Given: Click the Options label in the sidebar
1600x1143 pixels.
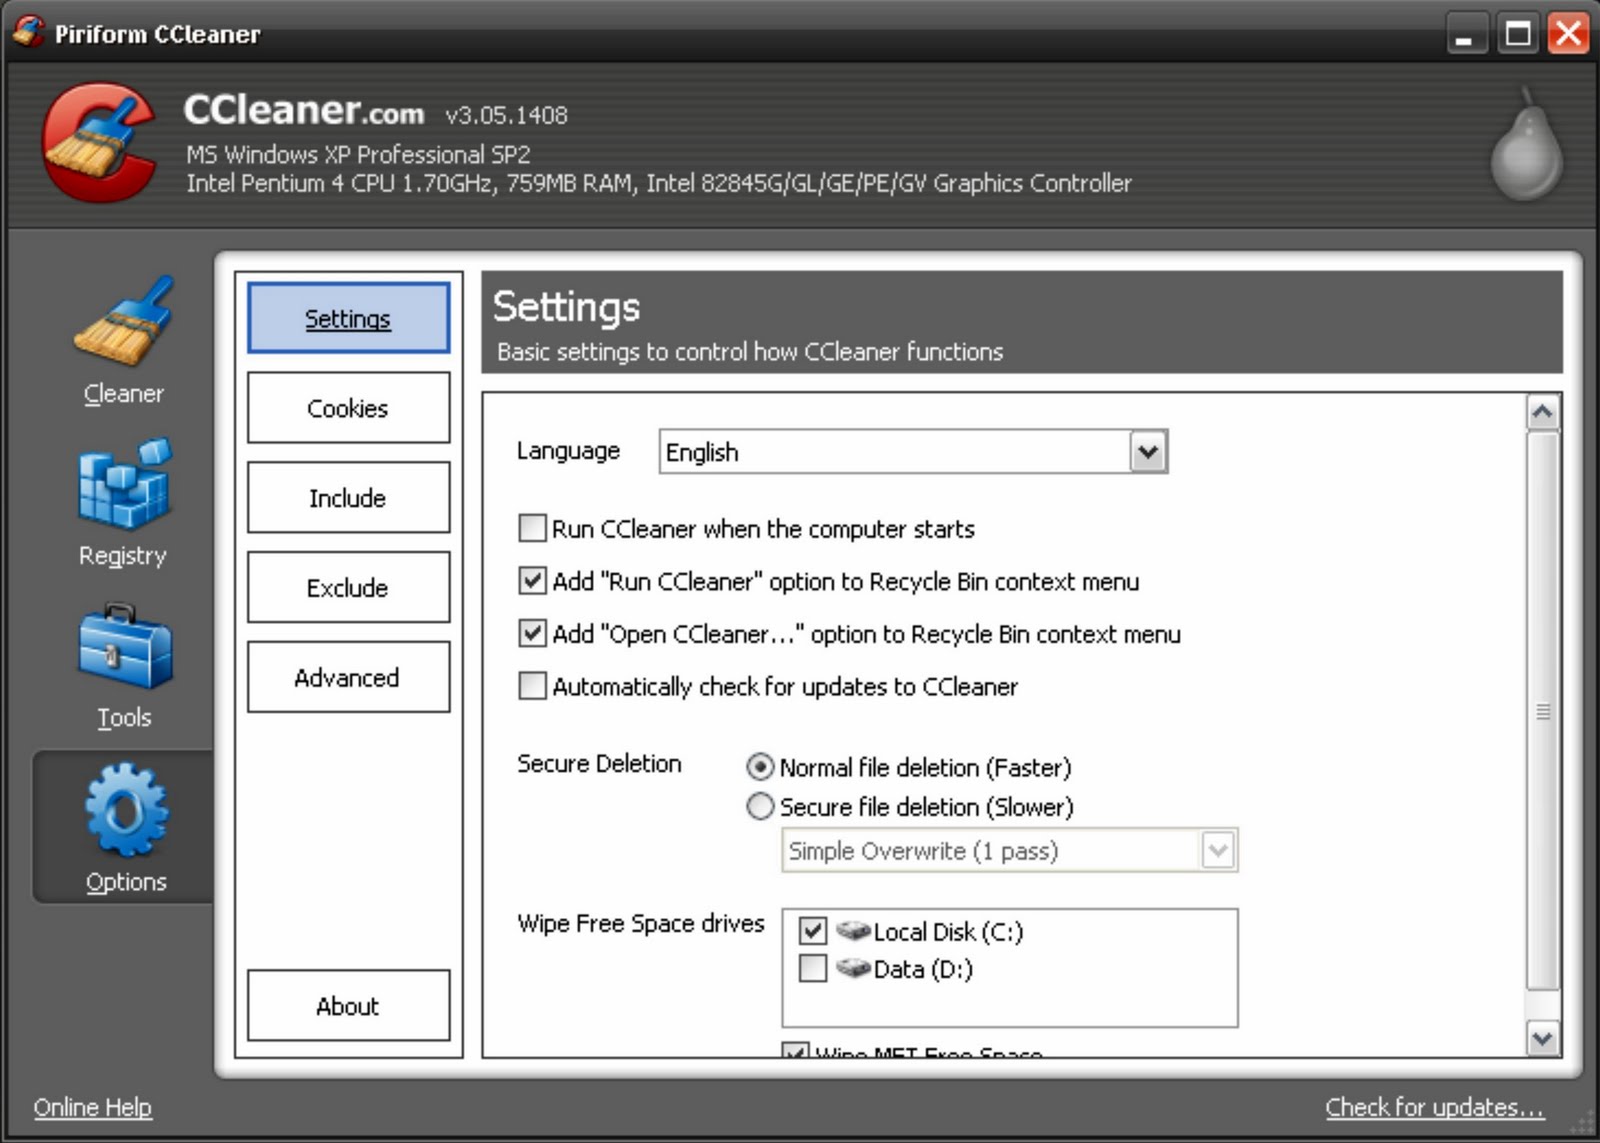Looking at the screenshot, I should pyautogui.click(x=126, y=882).
